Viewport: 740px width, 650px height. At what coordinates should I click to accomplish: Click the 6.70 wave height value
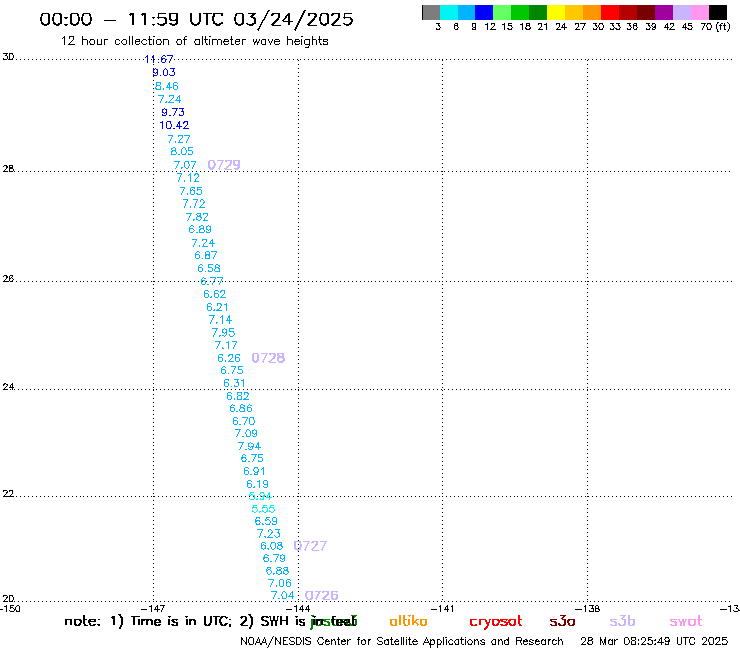[x=244, y=421]
